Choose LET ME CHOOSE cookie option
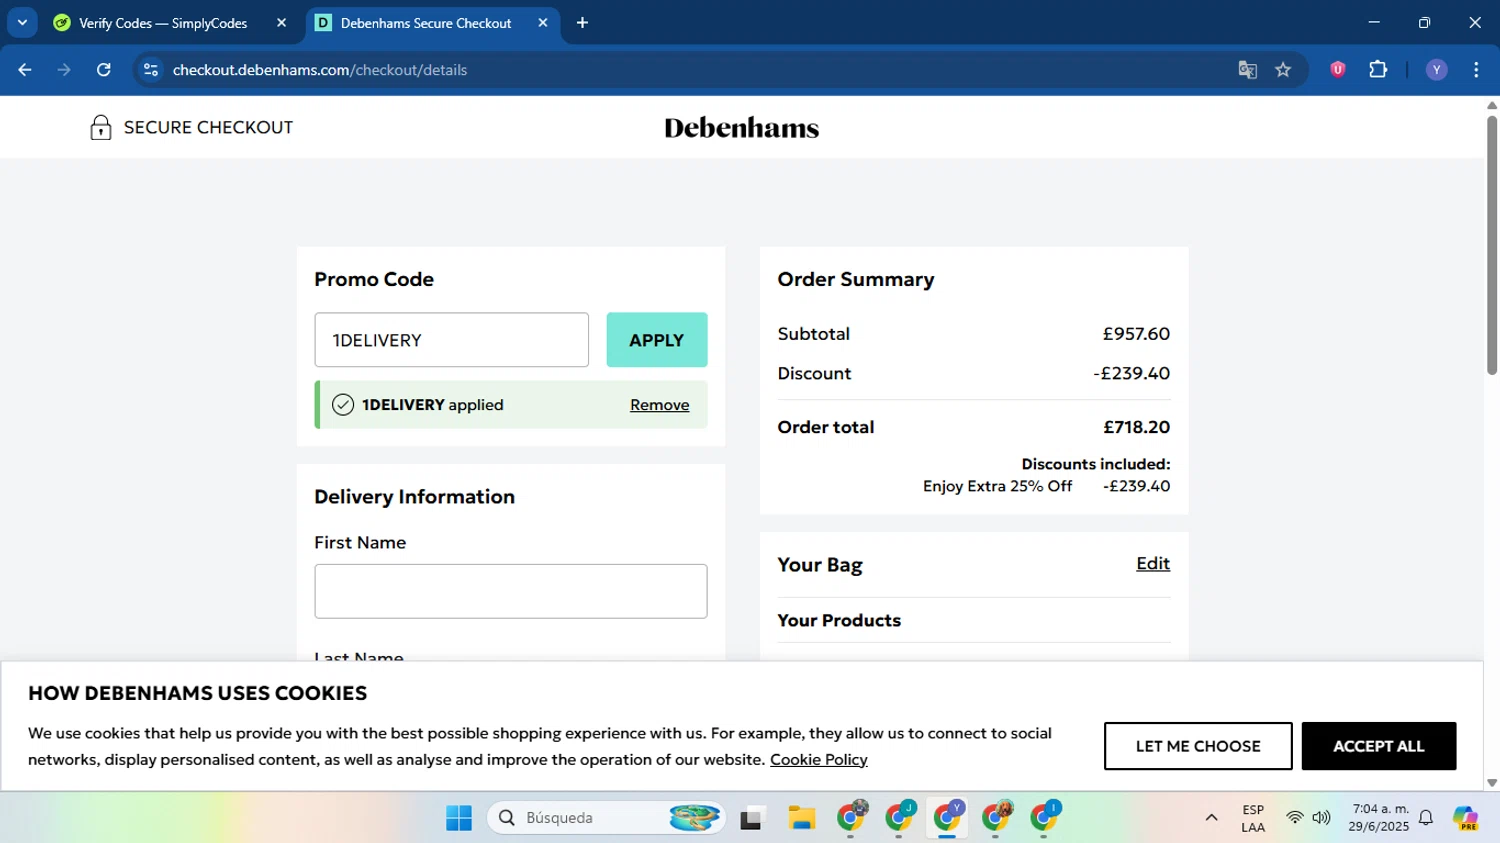This screenshot has width=1500, height=843. pos(1198,746)
